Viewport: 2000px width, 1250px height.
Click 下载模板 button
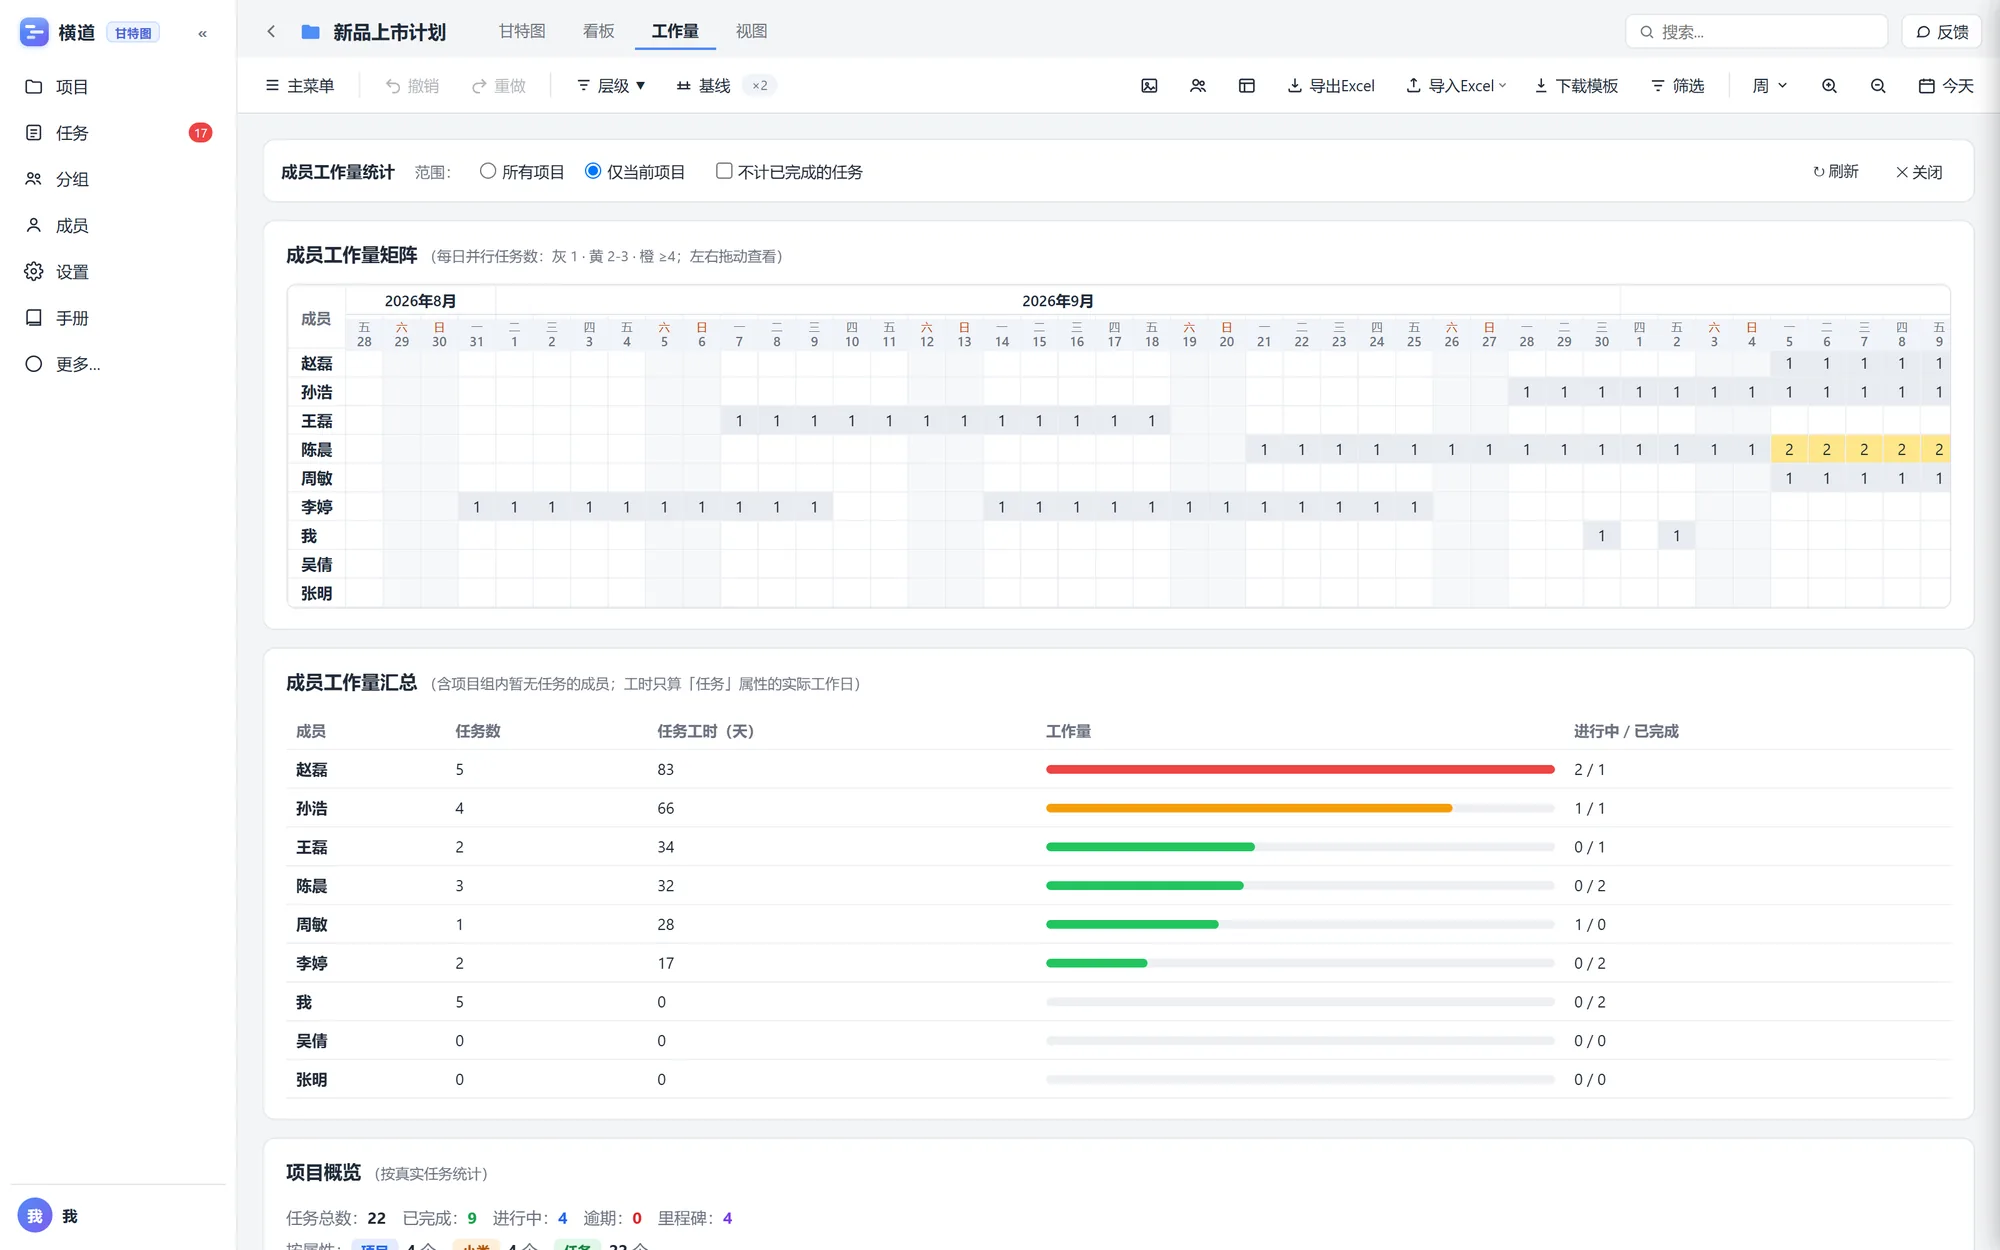pyautogui.click(x=1576, y=86)
